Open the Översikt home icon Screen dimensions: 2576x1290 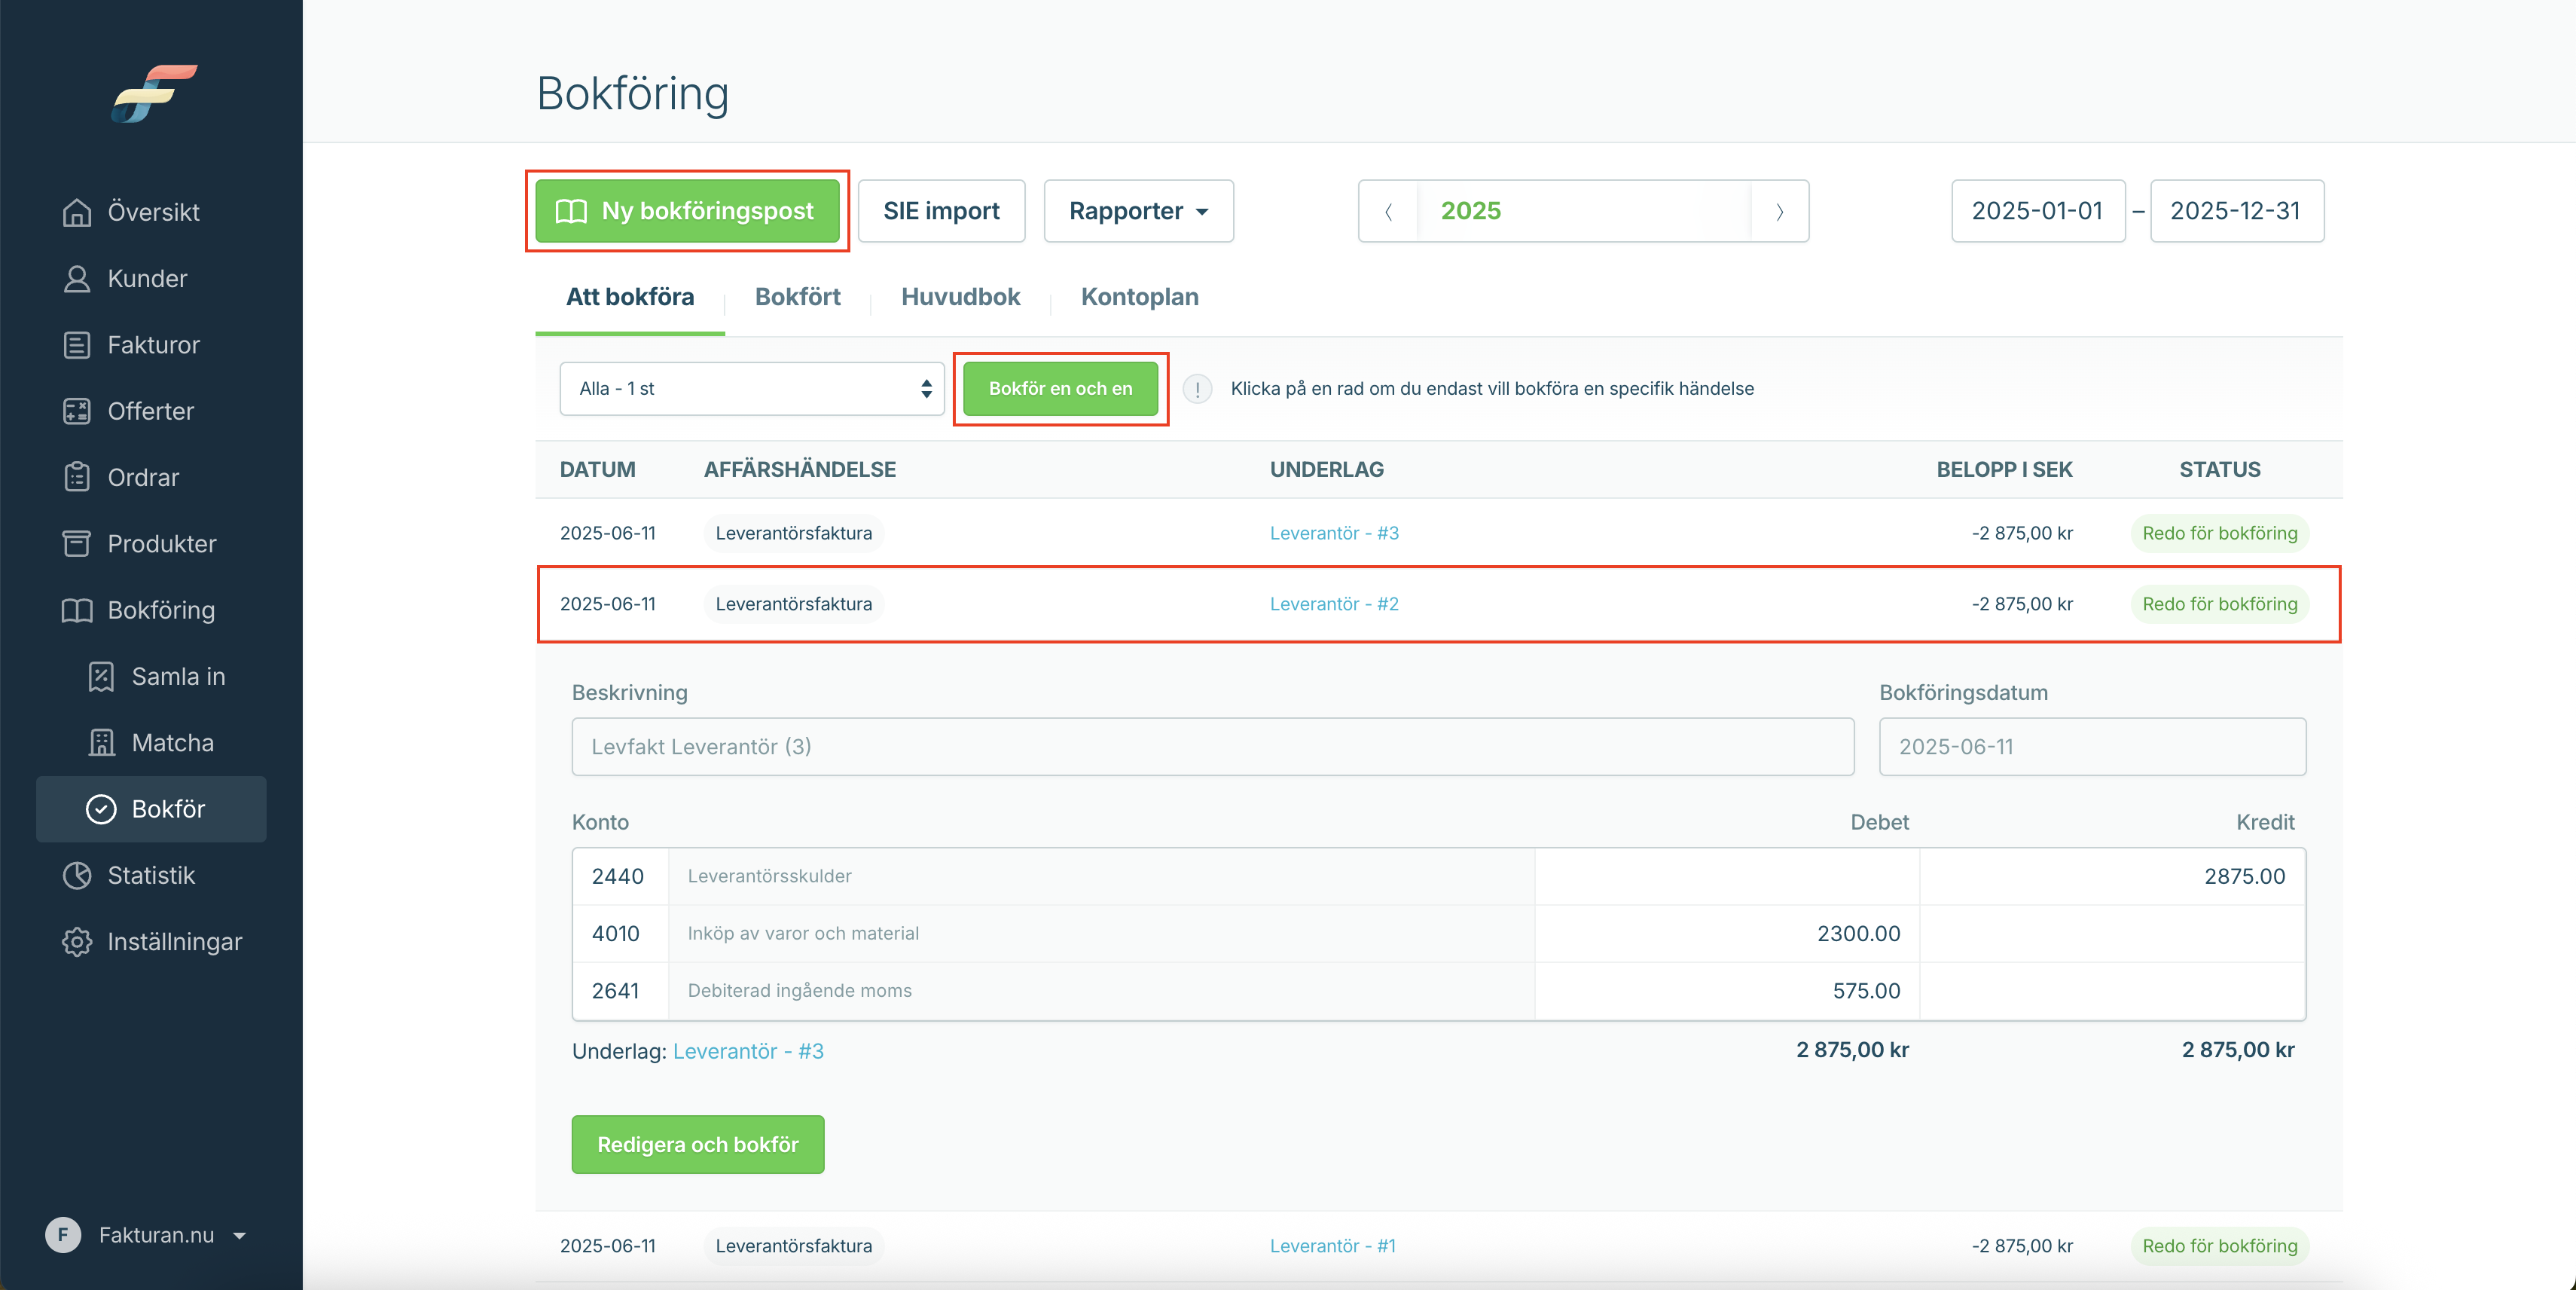(x=77, y=212)
